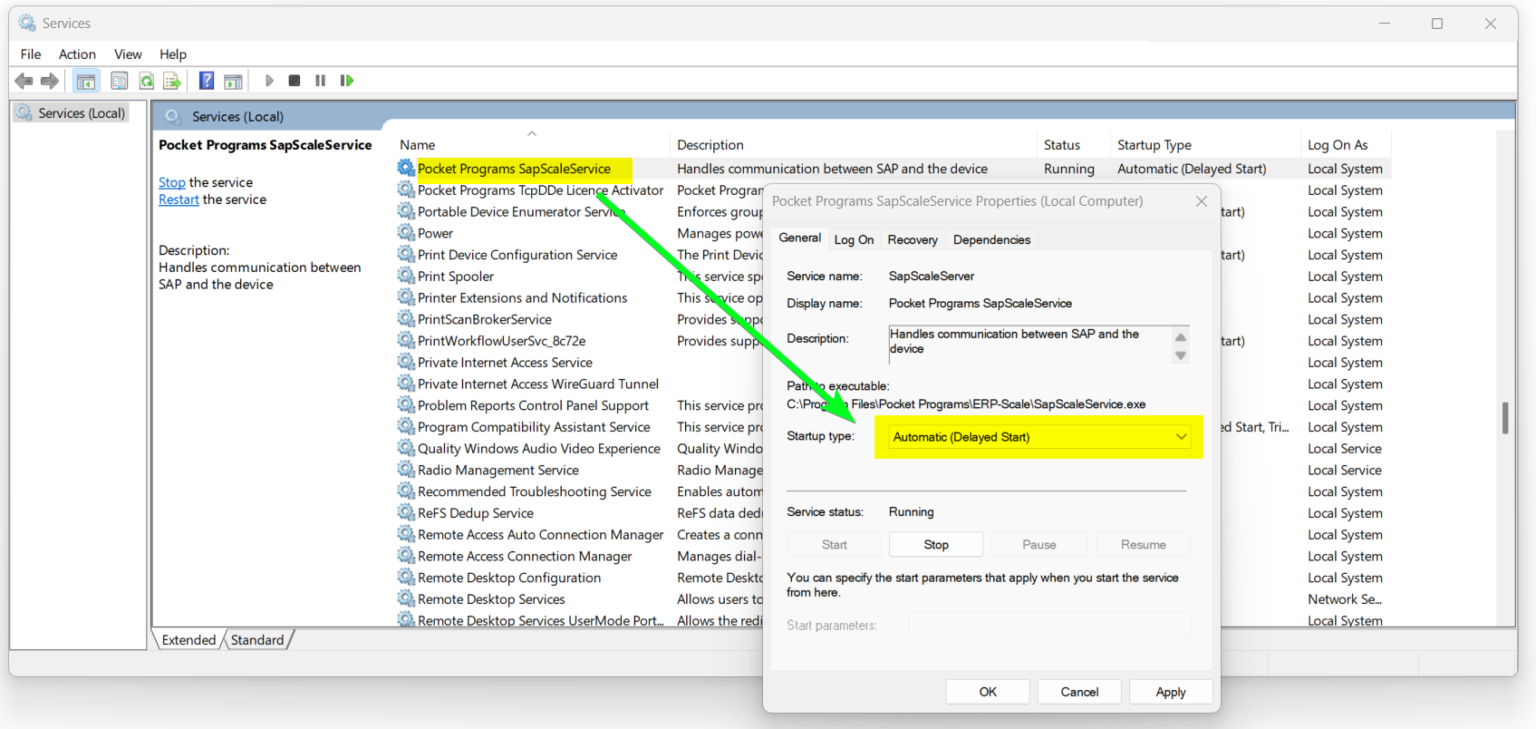Click the Stop the service link
The image size is (1536, 729).
pos(171,182)
